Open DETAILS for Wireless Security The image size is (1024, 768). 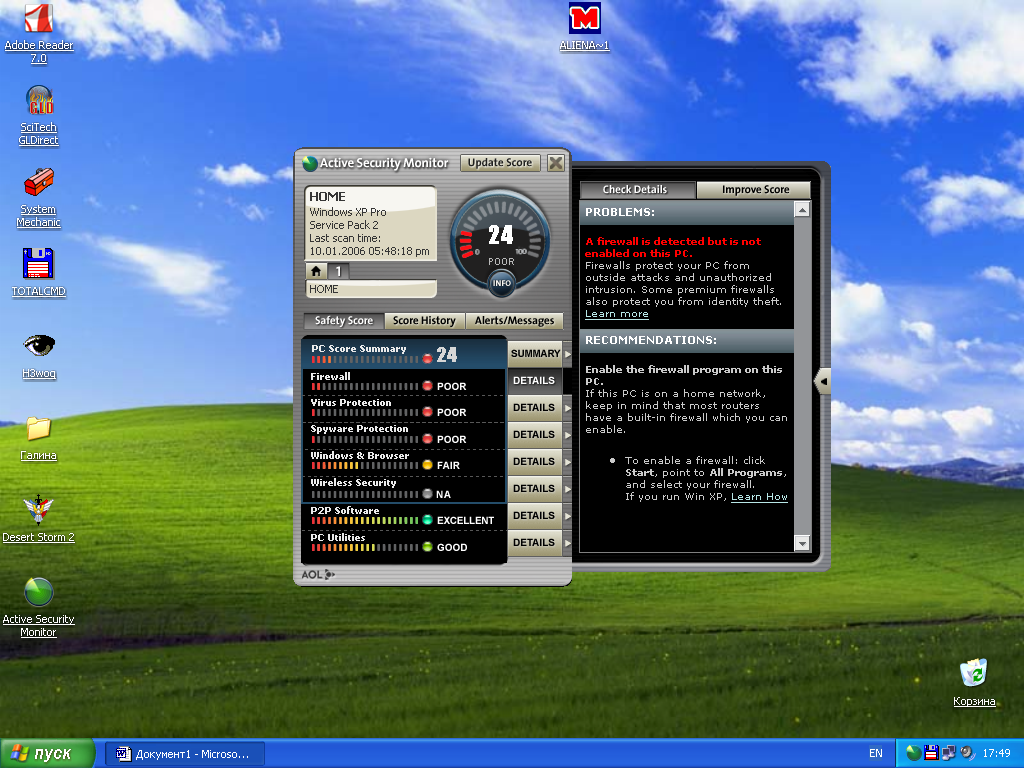(534, 488)
